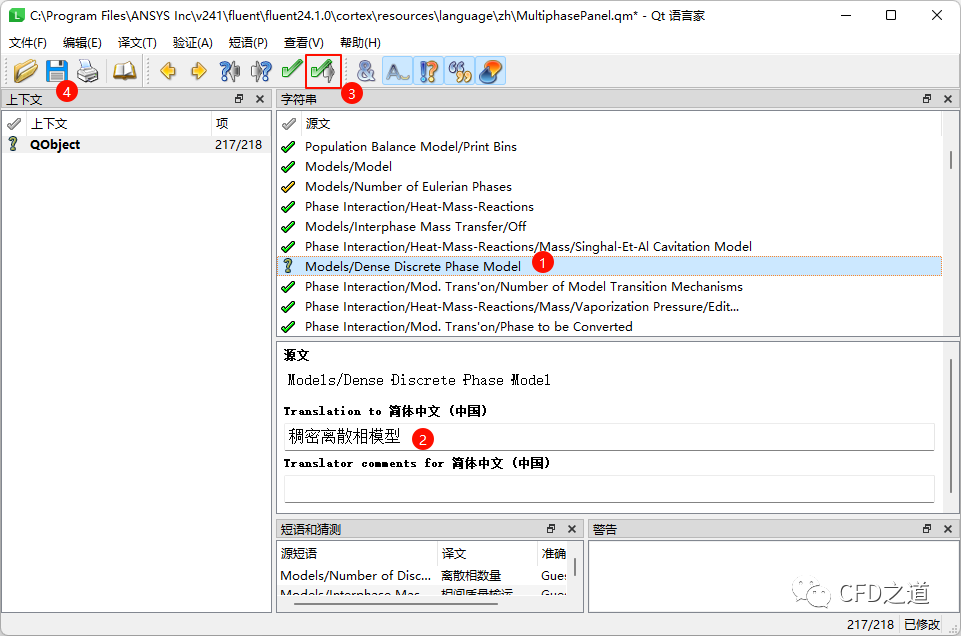Click the phrases panel vertical scrollbar
The height and width of the screenshot is (636, 961).
coord(575,568)
